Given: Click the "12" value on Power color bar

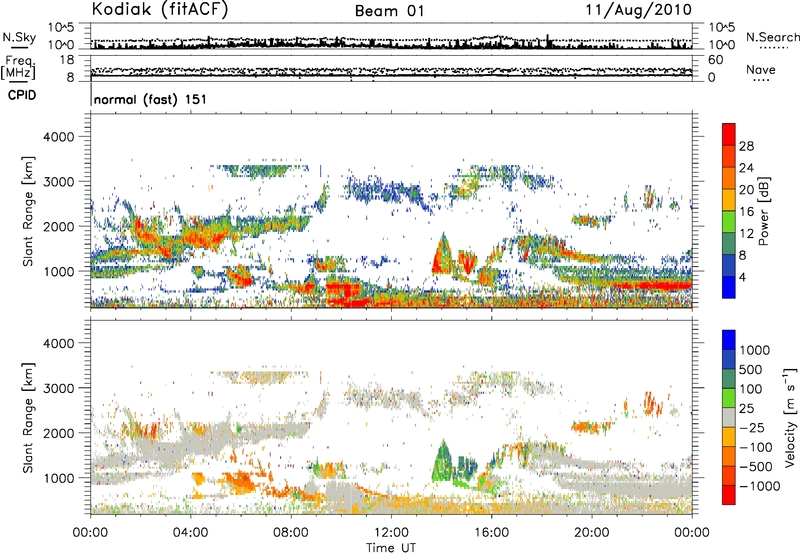Looking at the screenshot, I should [x=746, y=234].
